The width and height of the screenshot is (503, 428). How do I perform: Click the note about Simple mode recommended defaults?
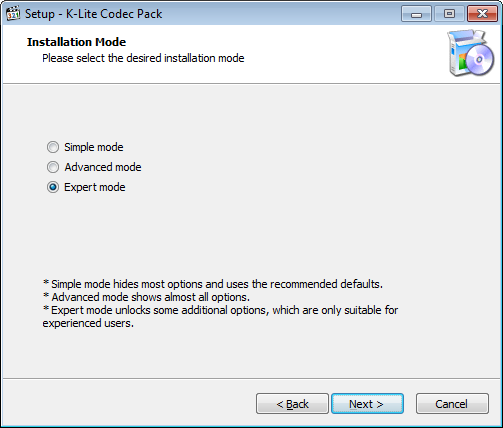coord(213,284)
